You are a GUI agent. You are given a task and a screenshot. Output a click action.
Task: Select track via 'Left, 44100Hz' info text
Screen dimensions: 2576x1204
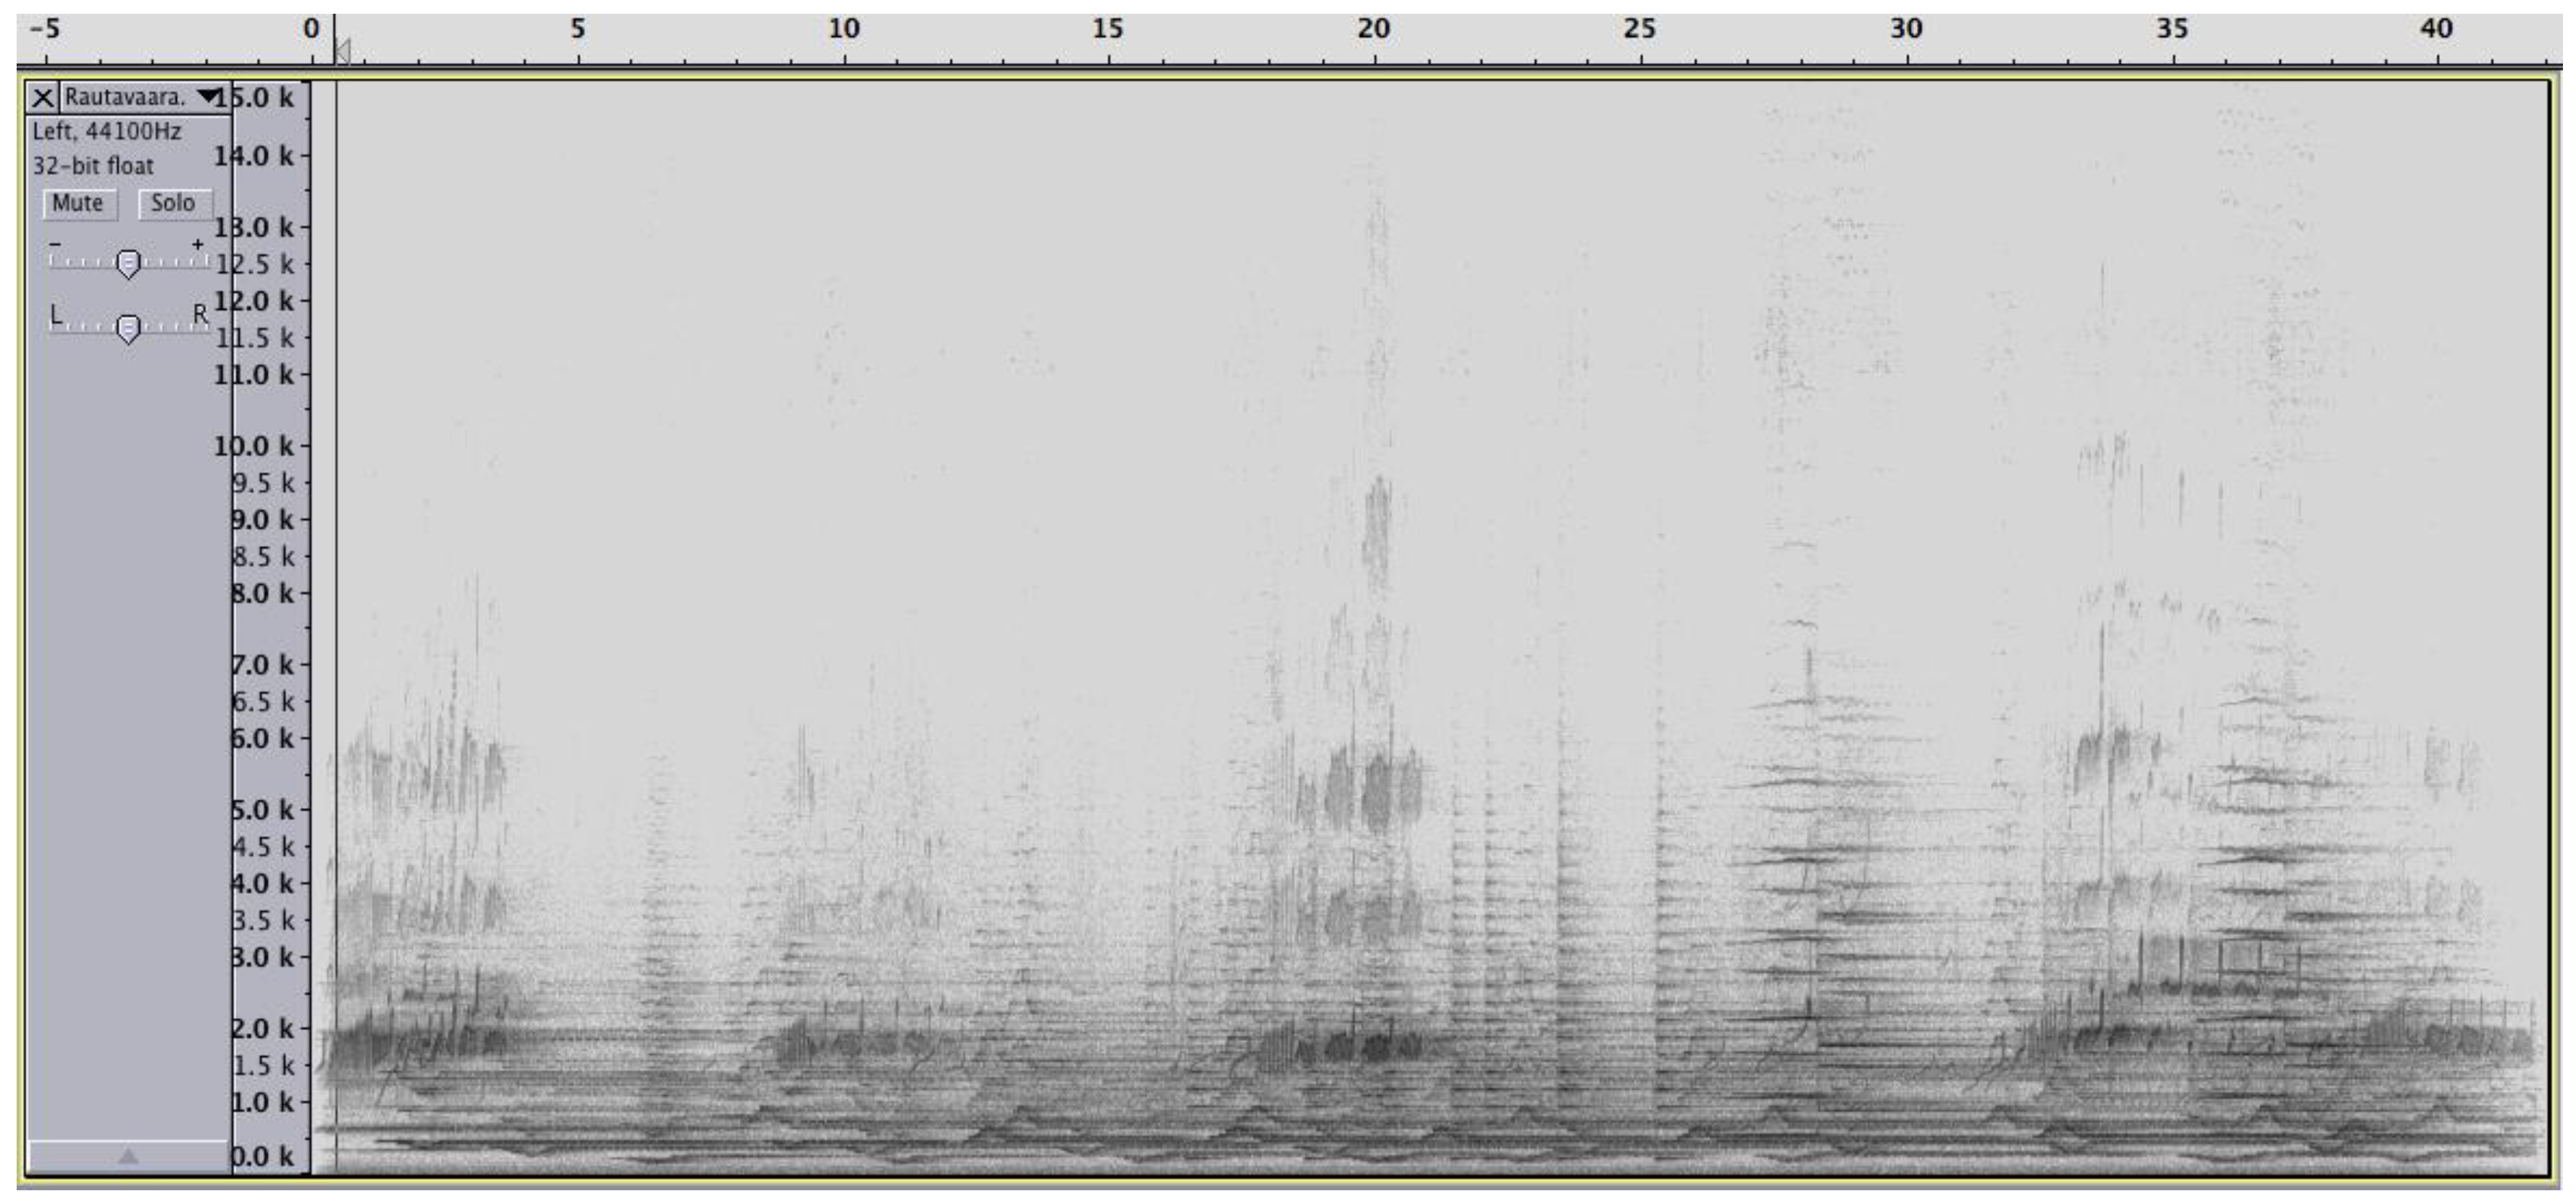pos(107,131)
